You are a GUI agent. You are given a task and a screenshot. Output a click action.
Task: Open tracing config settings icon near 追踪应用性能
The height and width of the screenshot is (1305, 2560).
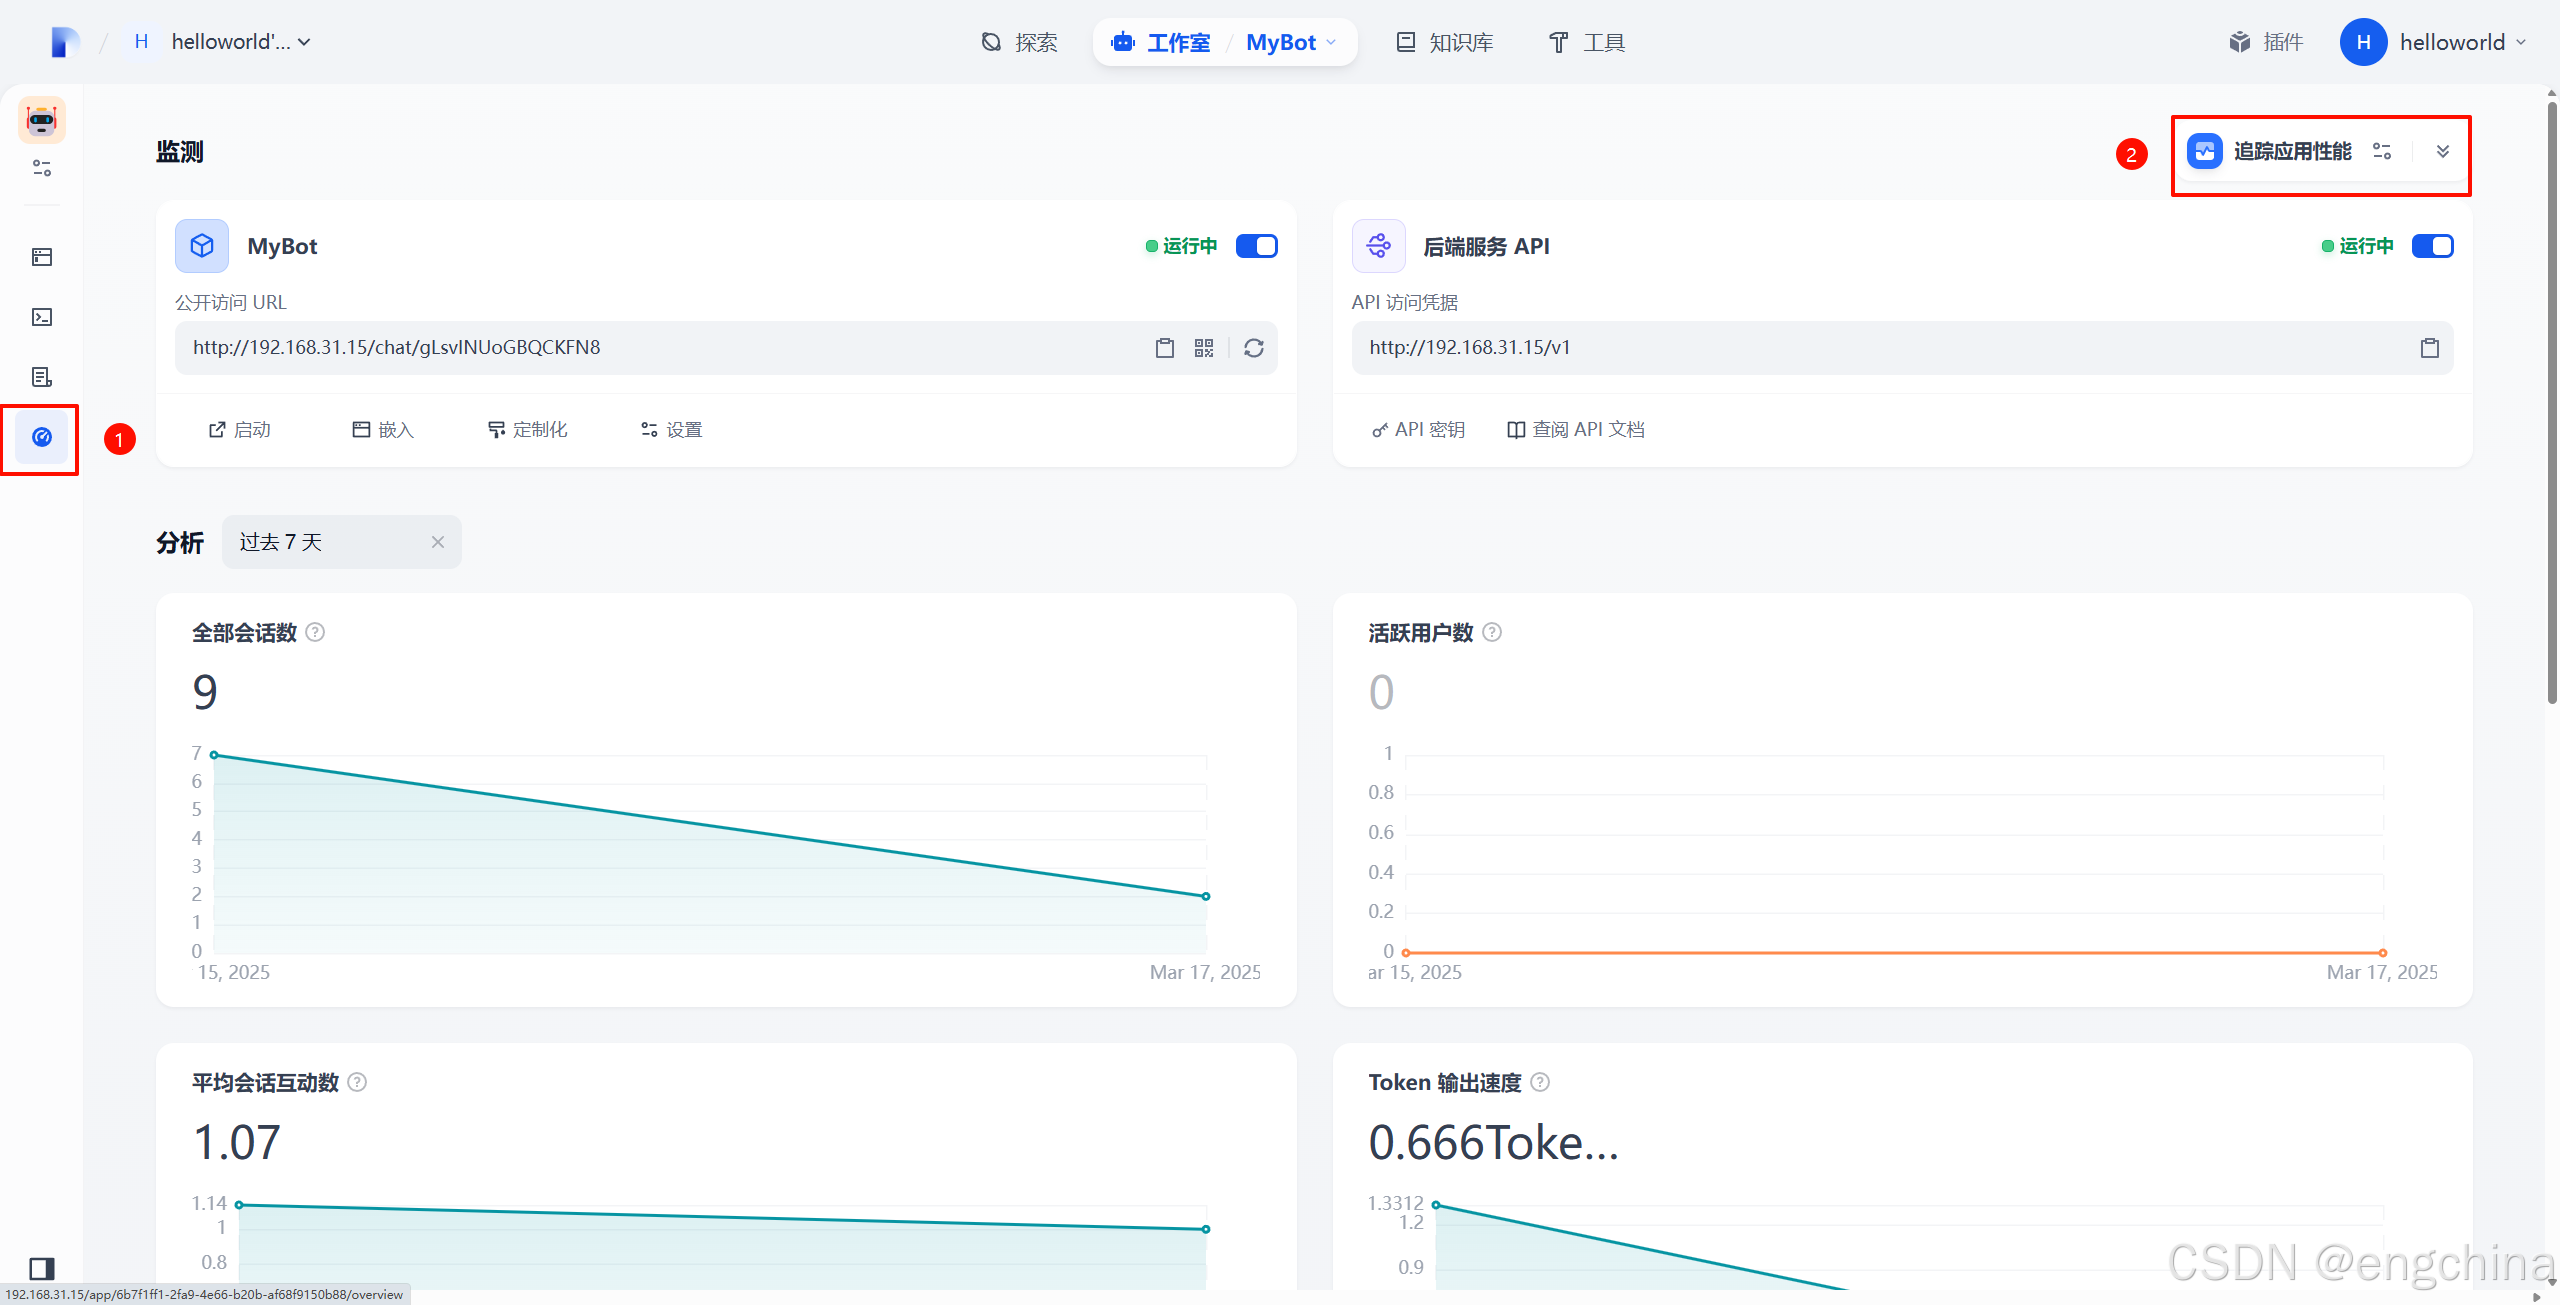pyautogui.click(x=2382, y=151)
